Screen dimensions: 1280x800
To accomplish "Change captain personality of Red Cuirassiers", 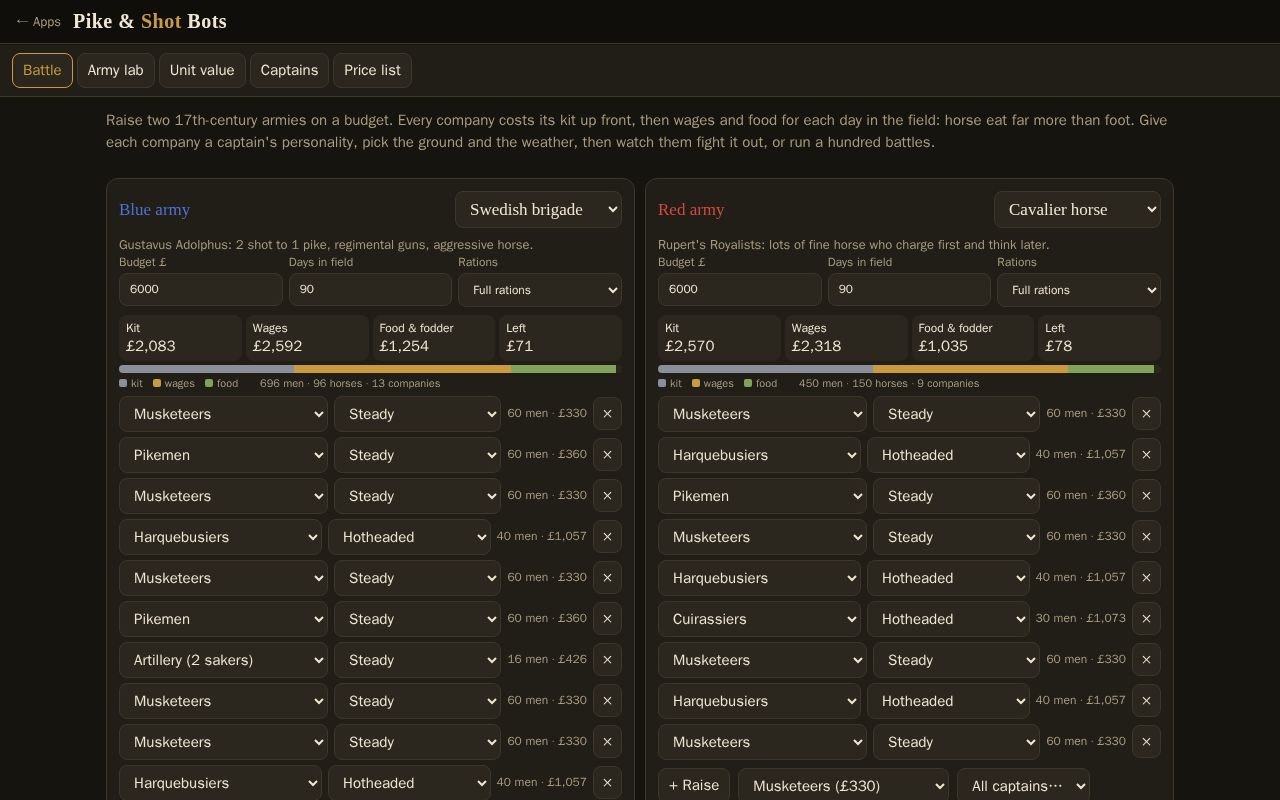I will point(948,619).
